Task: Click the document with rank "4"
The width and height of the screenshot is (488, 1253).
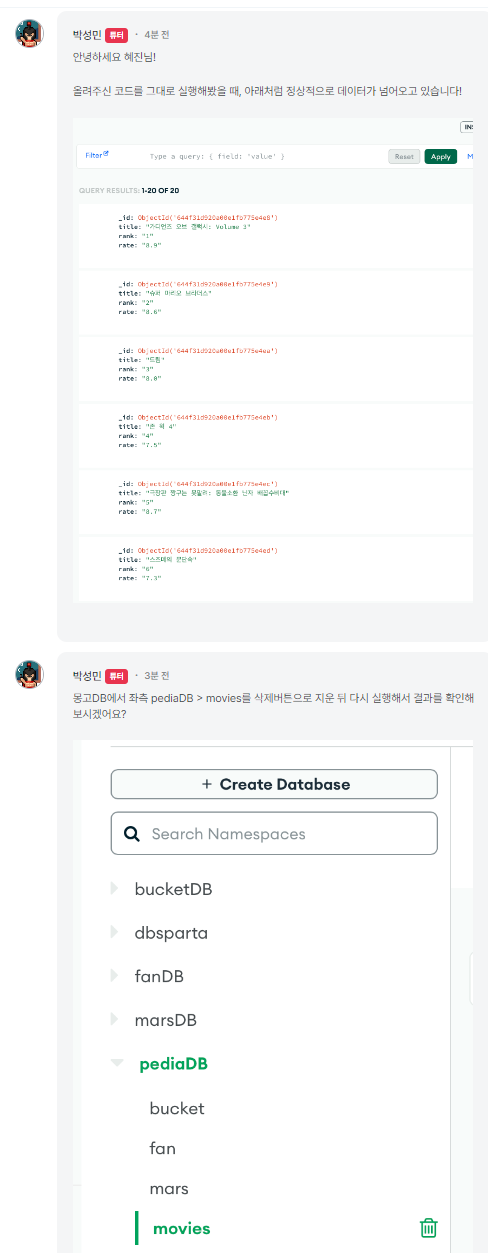Action: [275, 435]
